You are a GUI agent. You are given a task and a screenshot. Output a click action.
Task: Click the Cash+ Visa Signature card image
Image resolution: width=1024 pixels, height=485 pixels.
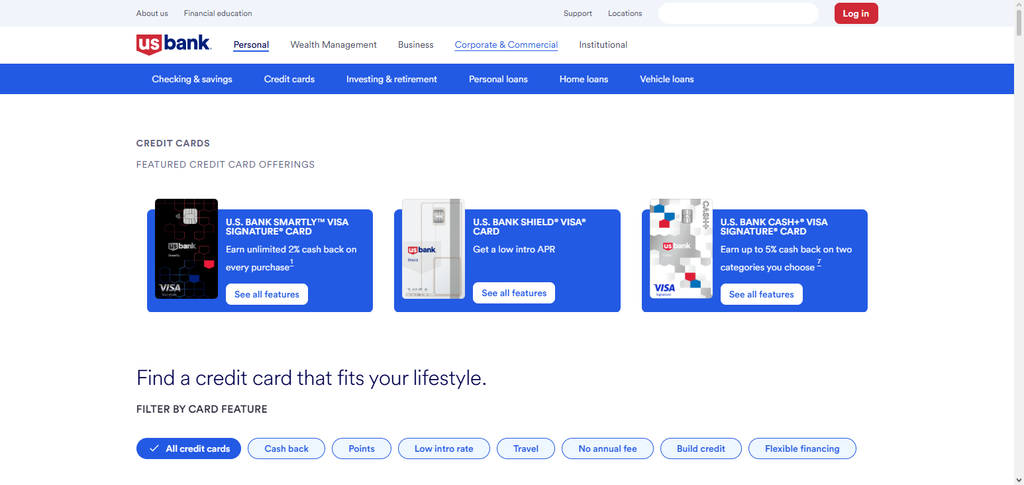tap(680, 249)
